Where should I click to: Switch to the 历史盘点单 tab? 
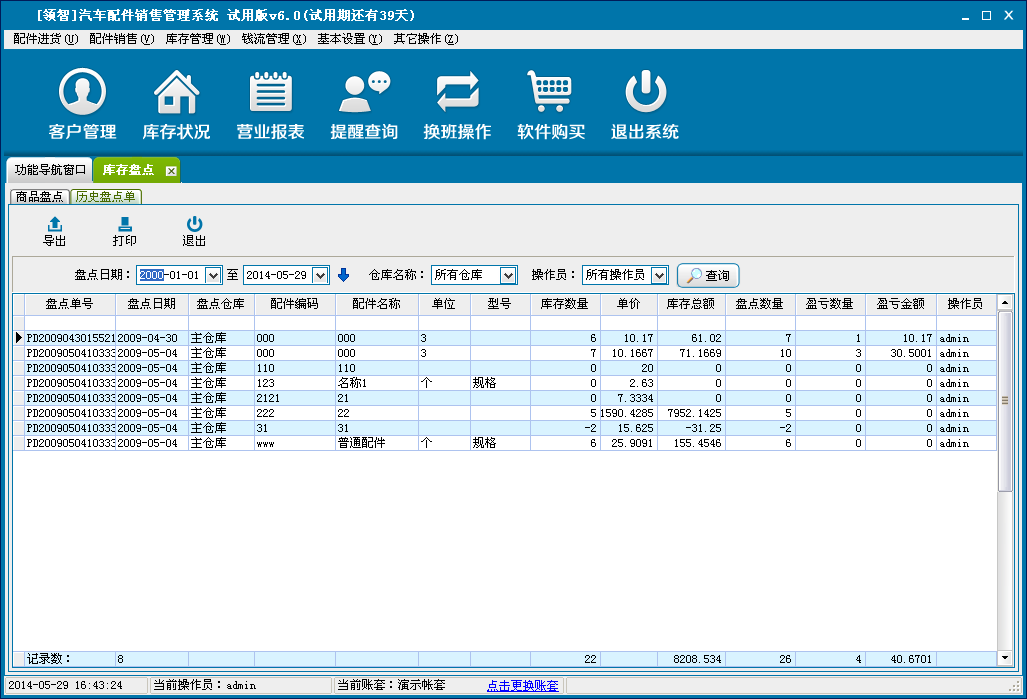click(107, 197)
